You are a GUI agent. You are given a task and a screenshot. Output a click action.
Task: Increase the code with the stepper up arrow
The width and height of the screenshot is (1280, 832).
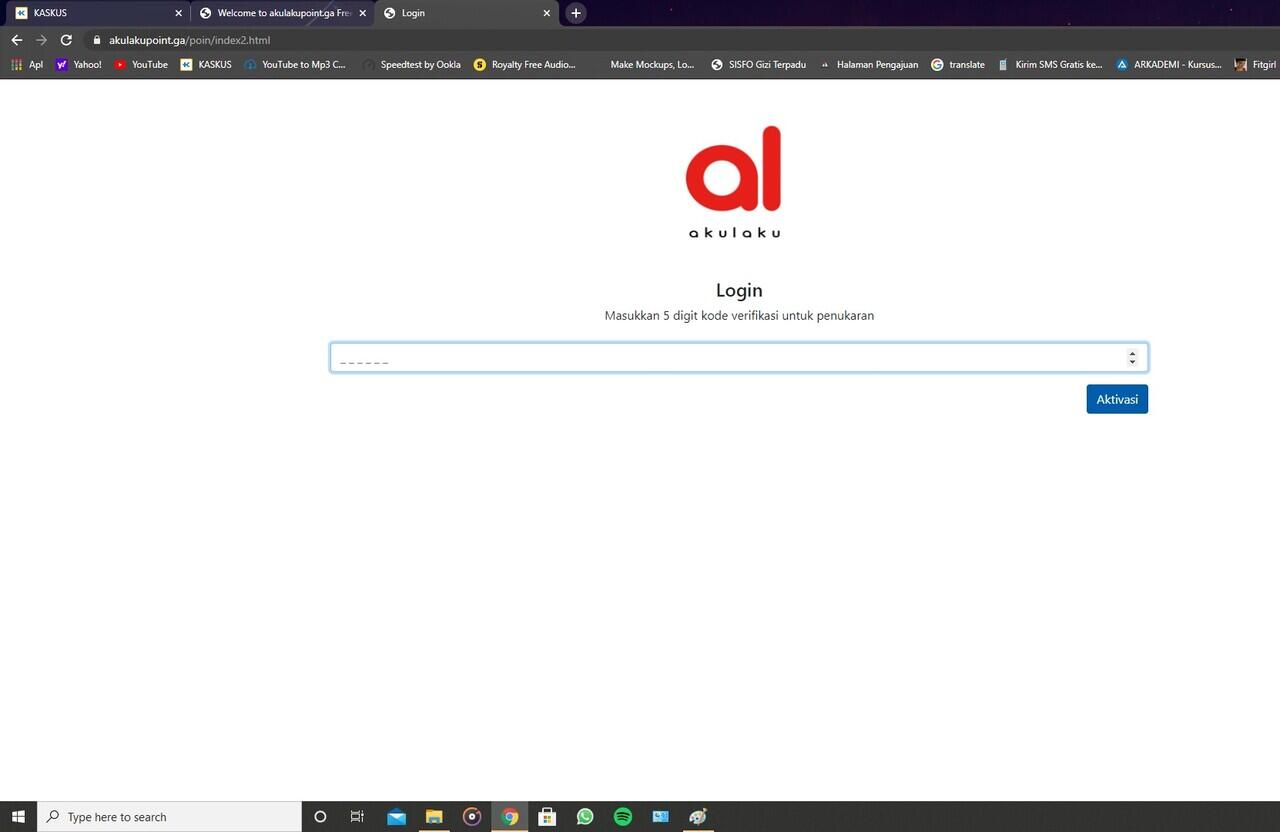[x=1132, y=353]
